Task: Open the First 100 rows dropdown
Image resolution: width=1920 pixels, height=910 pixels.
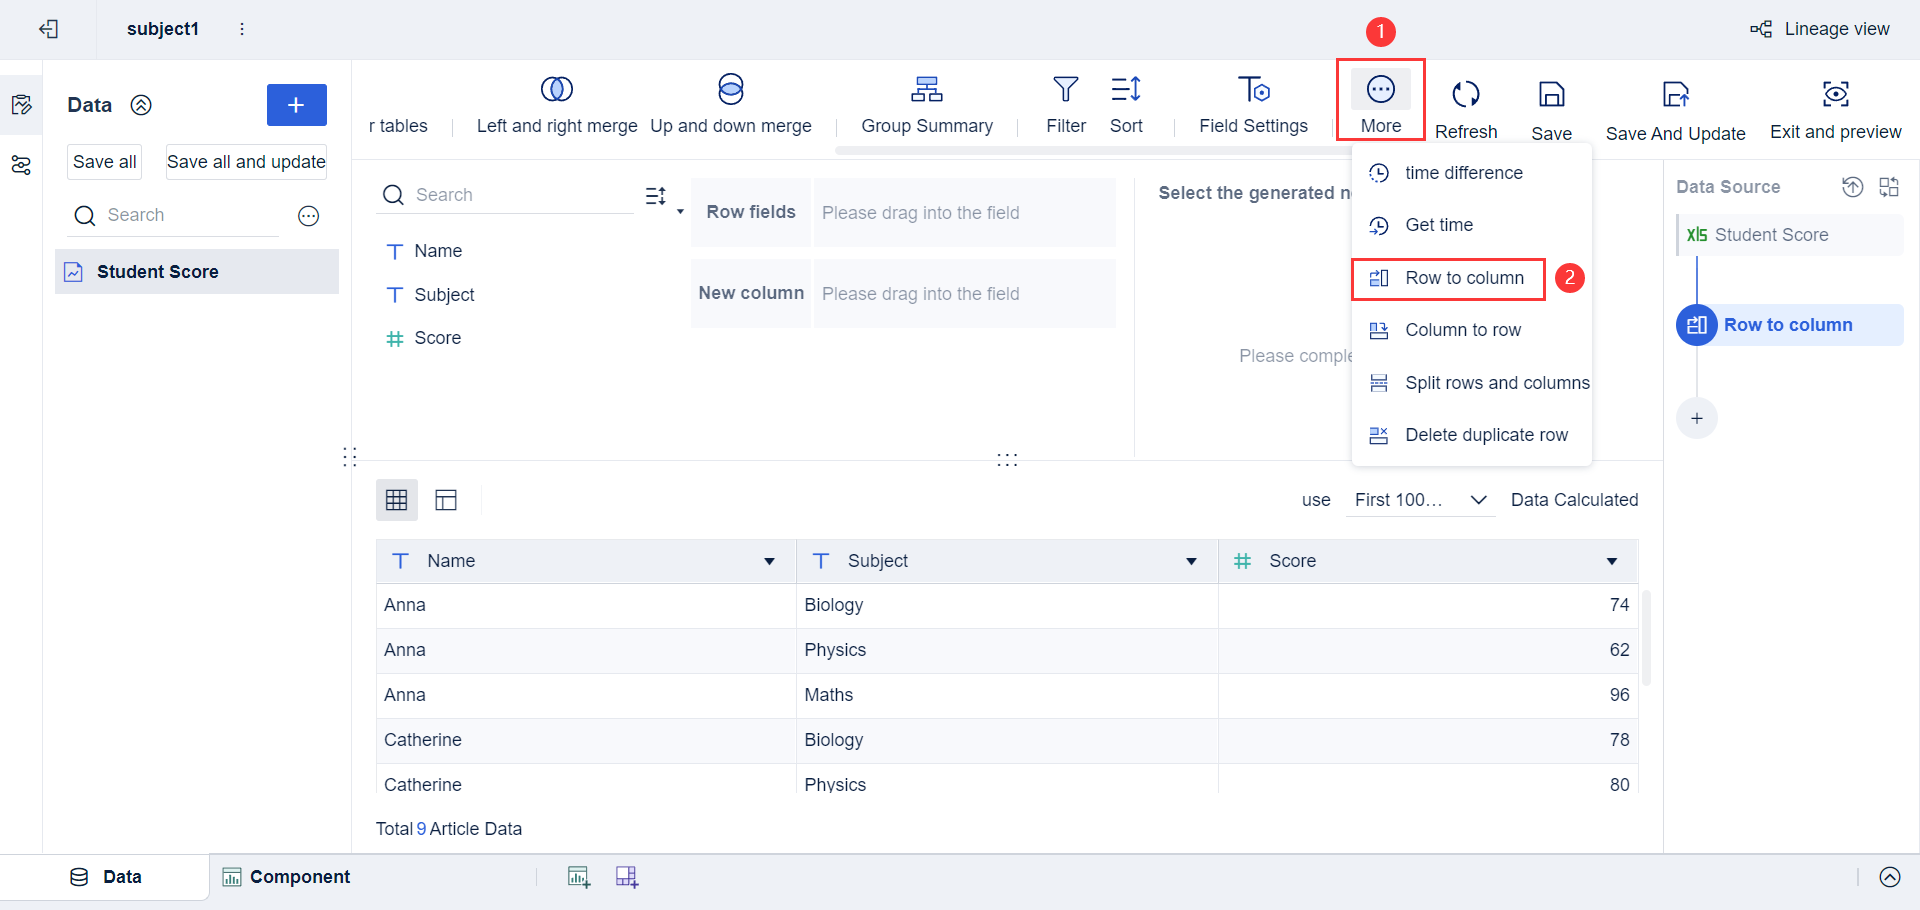Action: click(1420, 499)
